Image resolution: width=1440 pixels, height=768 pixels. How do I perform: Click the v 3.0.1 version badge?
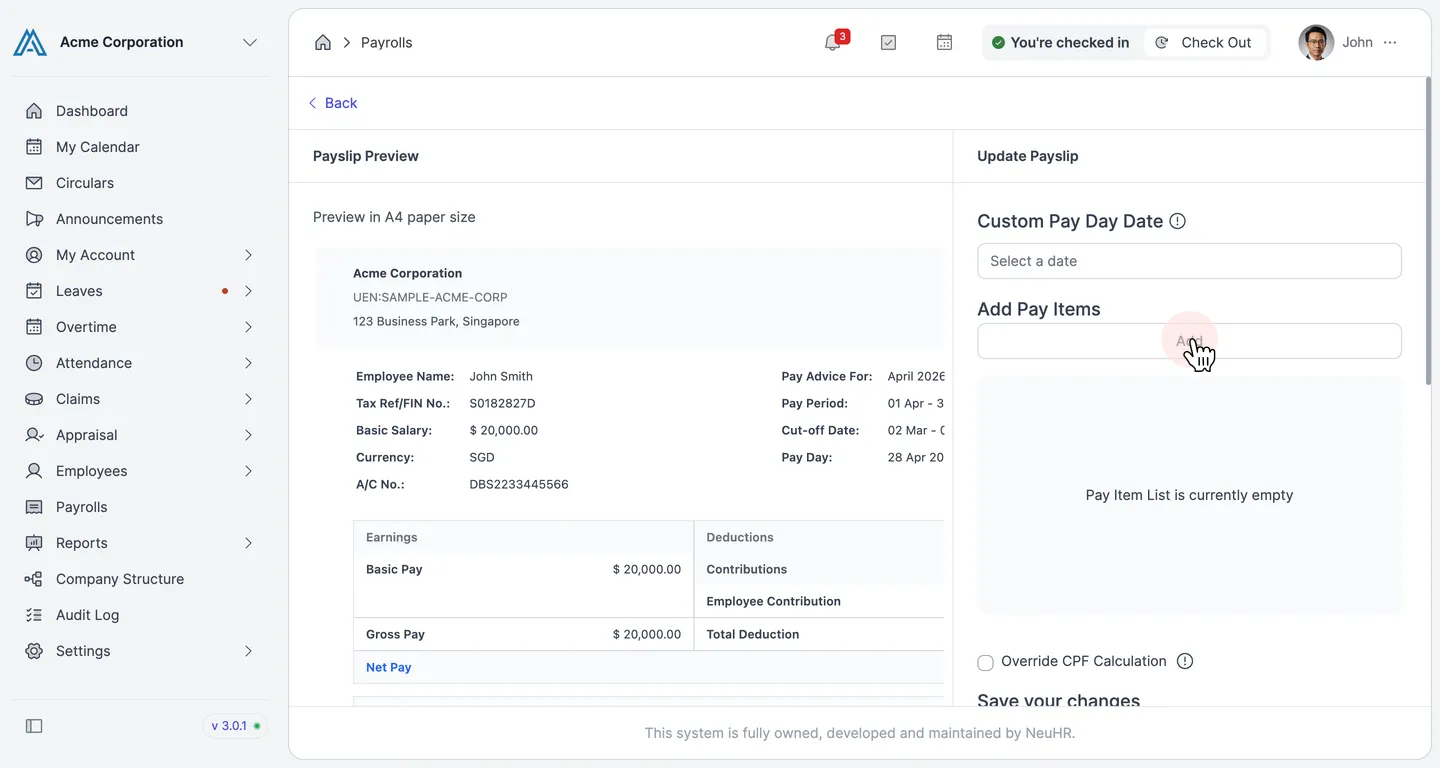pyautogui.click(x=236, y=726)
